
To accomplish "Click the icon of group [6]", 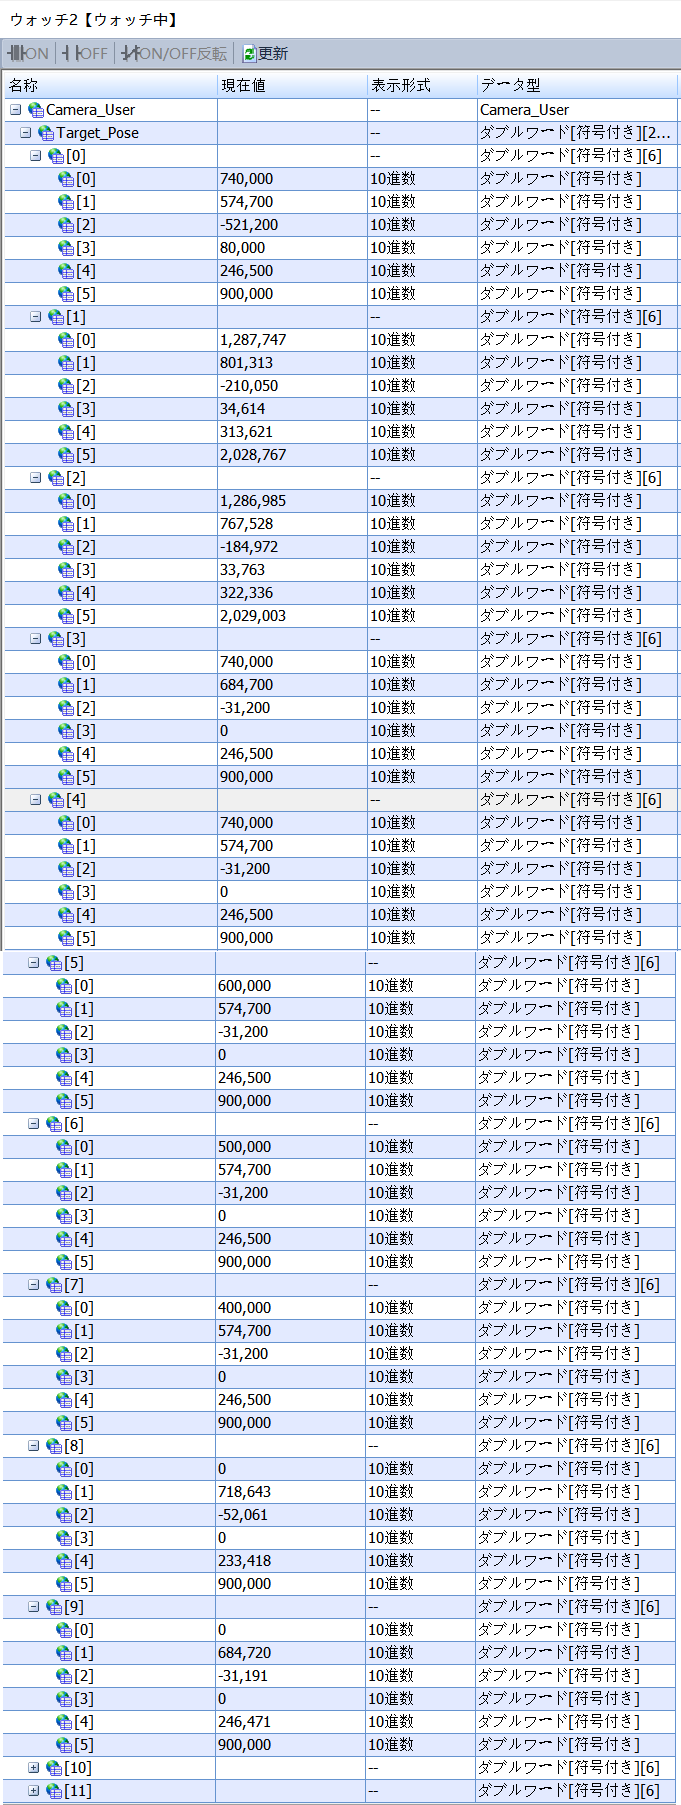I will (x=54, y=1124).
